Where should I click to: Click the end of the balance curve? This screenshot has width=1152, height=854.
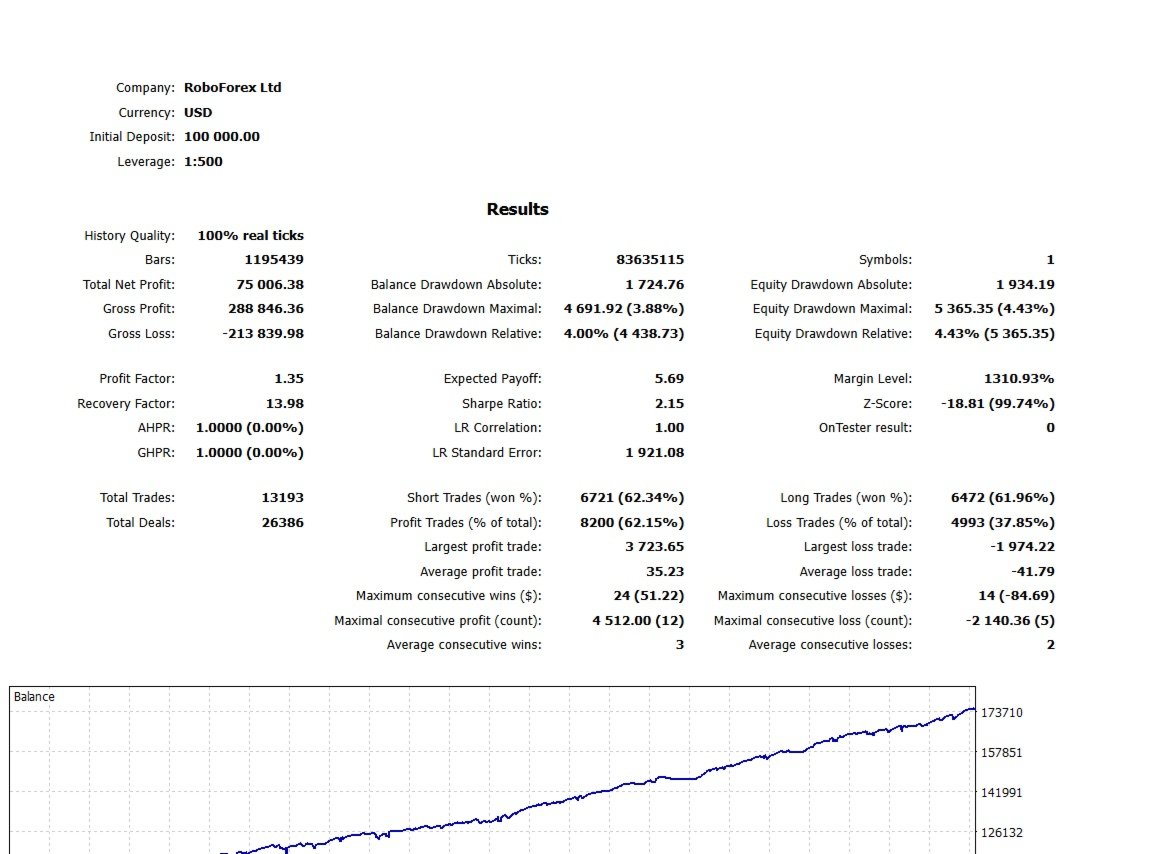(x=973, y=709)
